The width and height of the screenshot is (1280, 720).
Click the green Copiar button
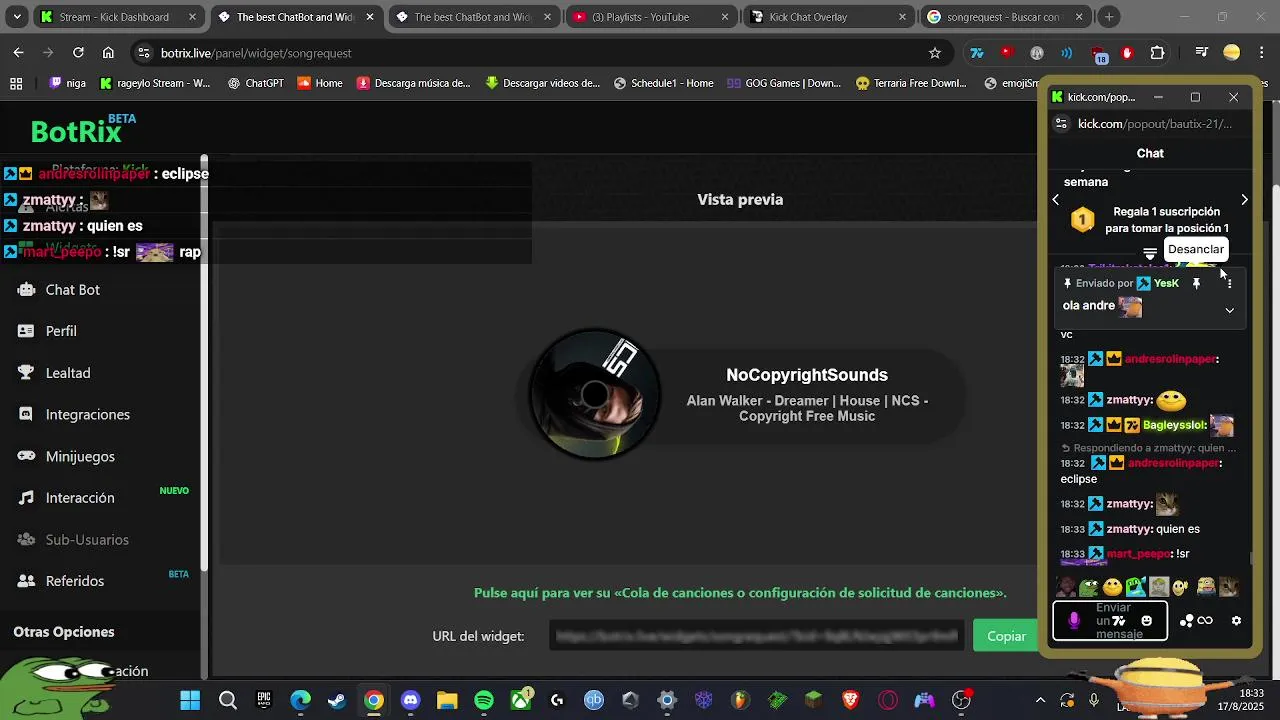click(x=1006, y=636)
